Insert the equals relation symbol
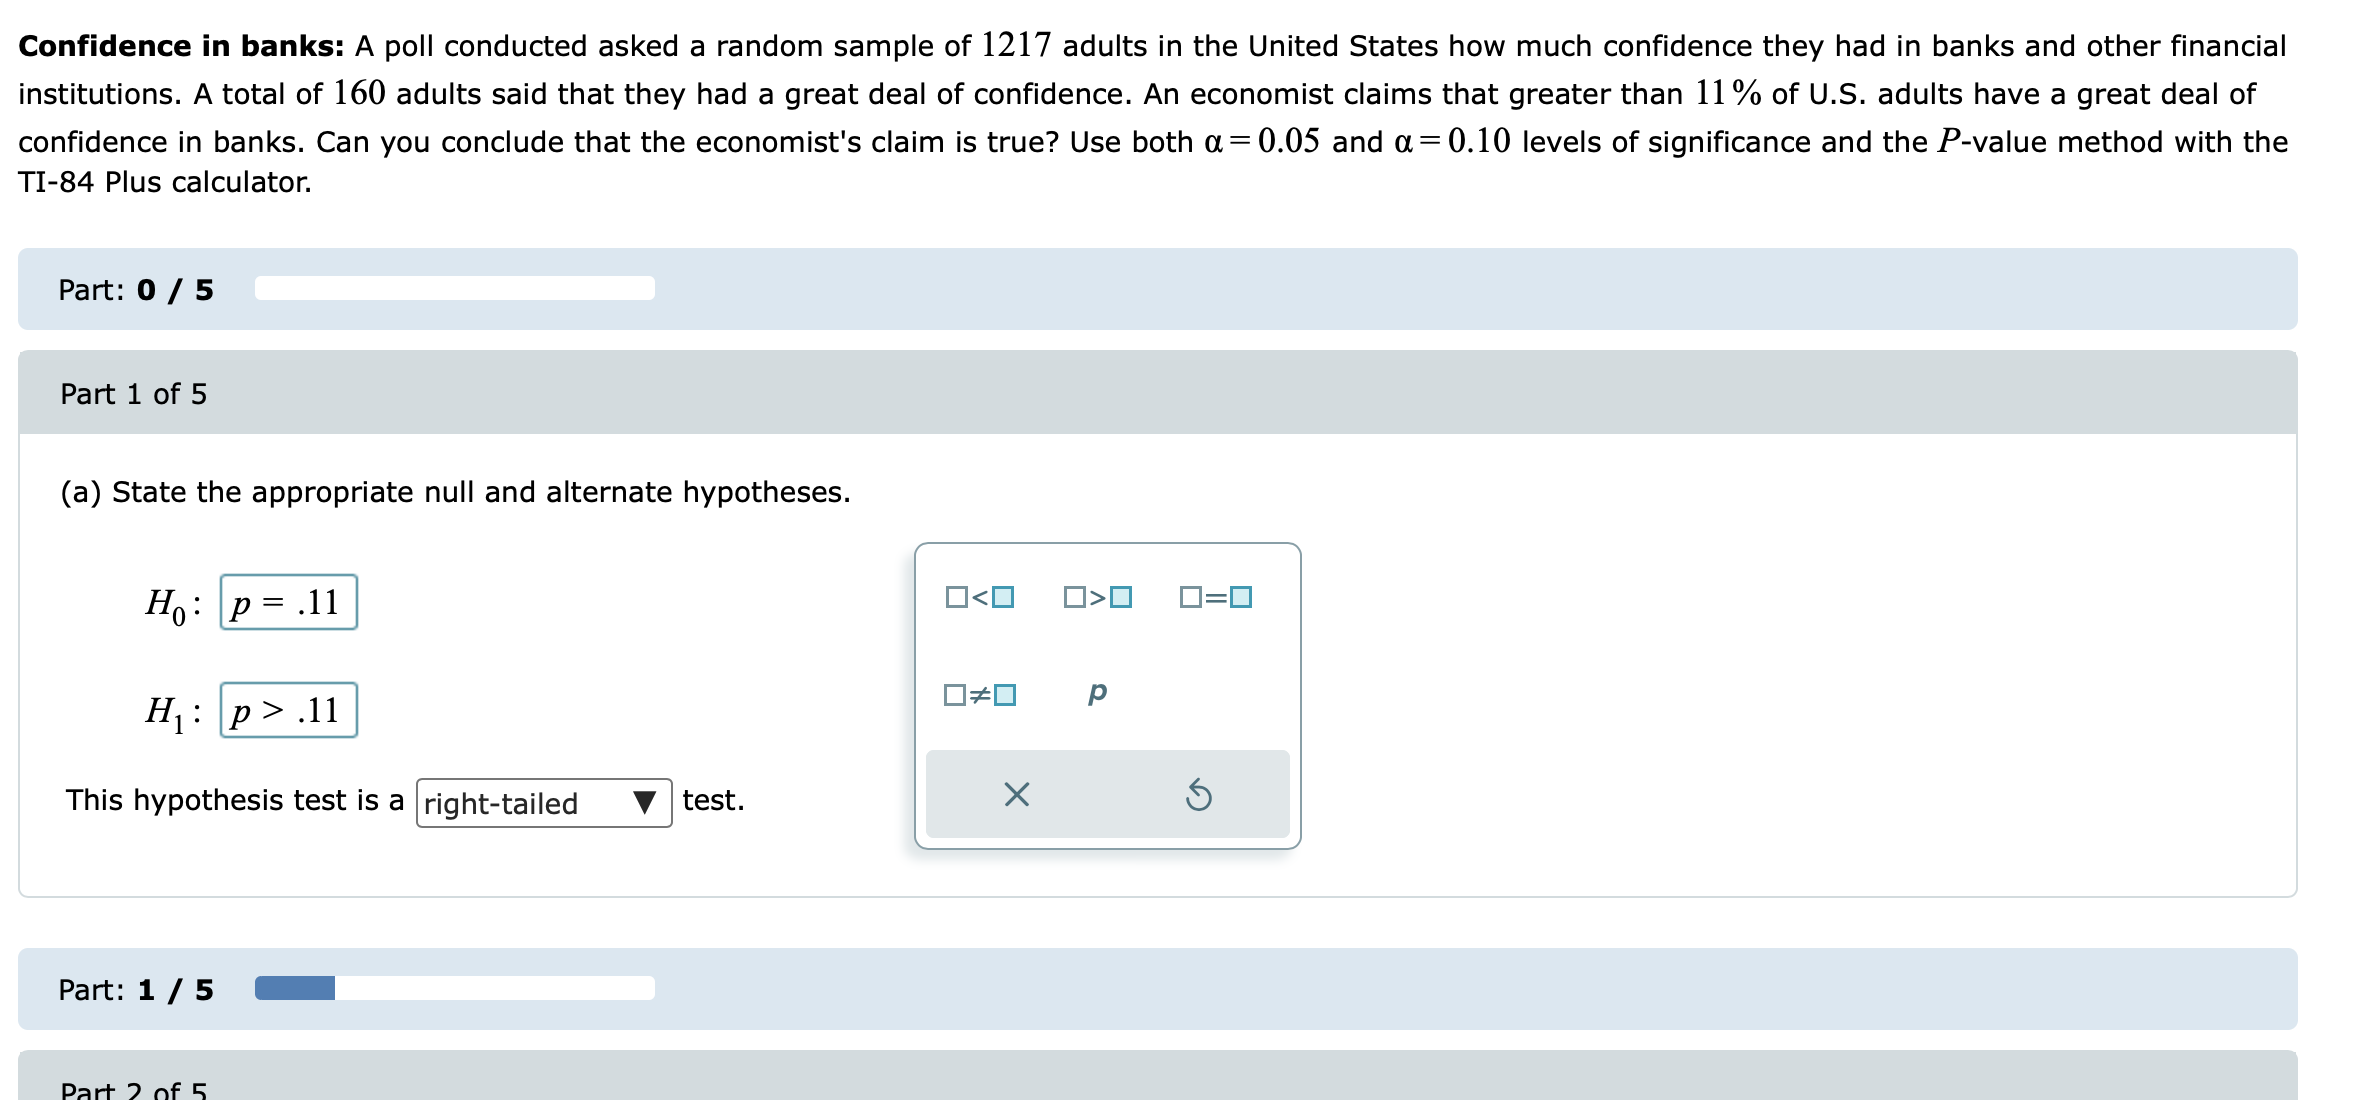This screenshot has width=2356, height=1100. coord(1213,597)
